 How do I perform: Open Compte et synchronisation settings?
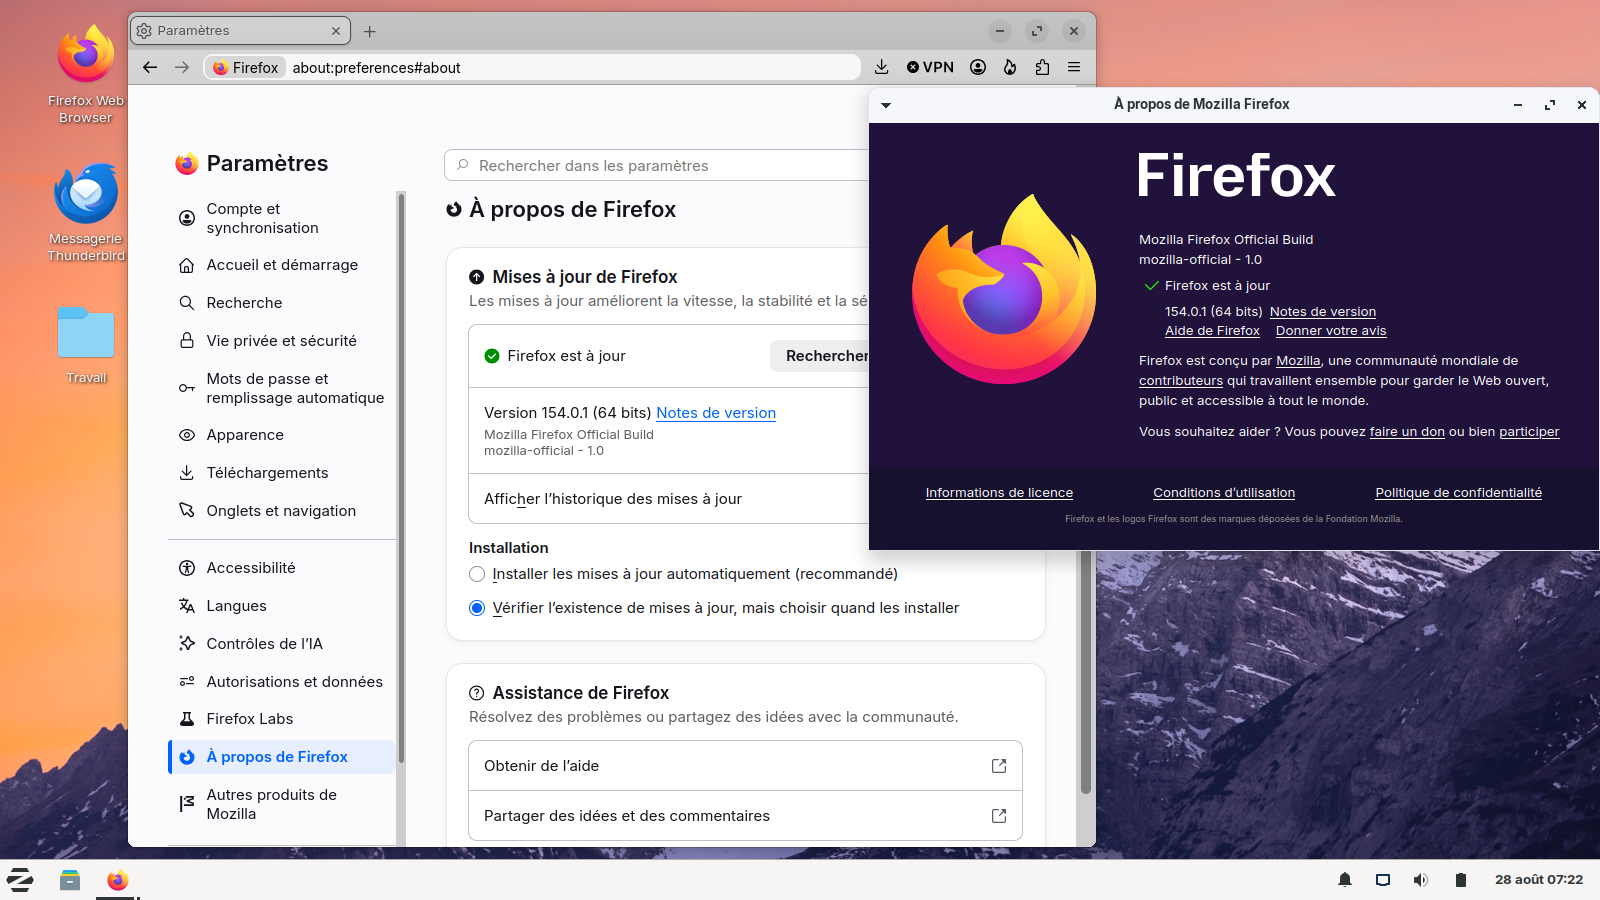[x=282, y=218]
